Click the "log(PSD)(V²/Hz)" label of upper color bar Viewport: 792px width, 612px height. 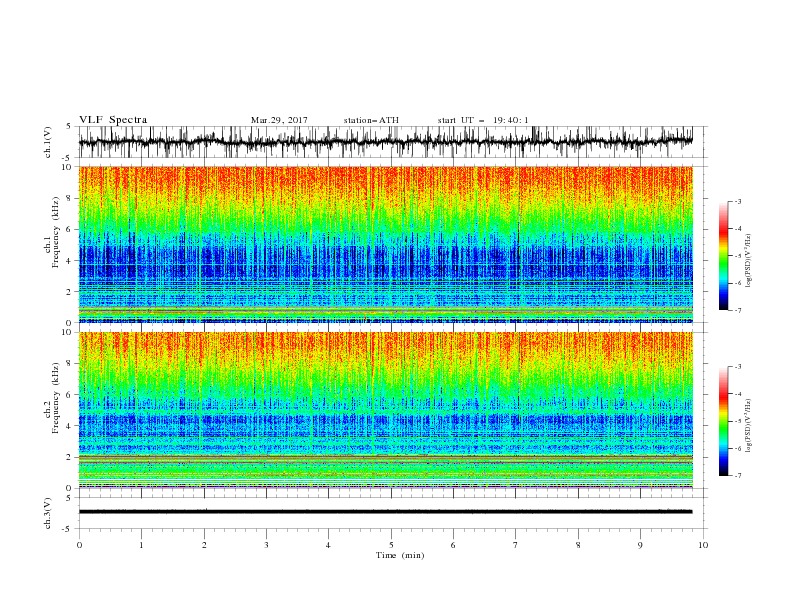point(748,261)
